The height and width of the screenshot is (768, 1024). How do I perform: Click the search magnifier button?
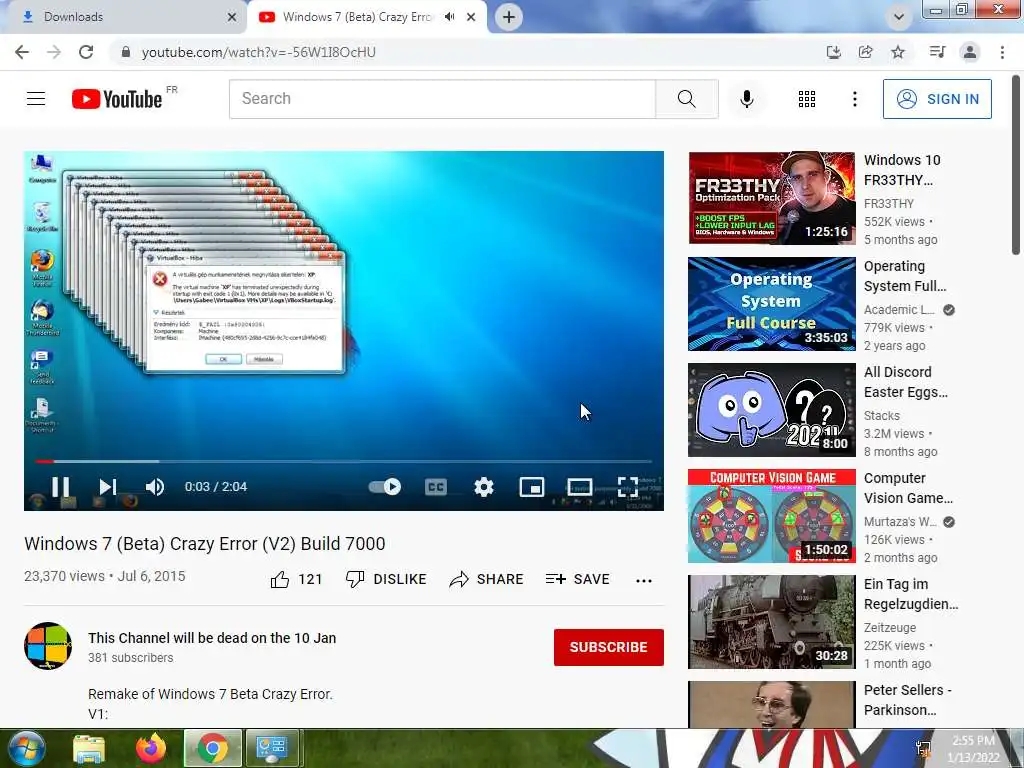(686, 99)
